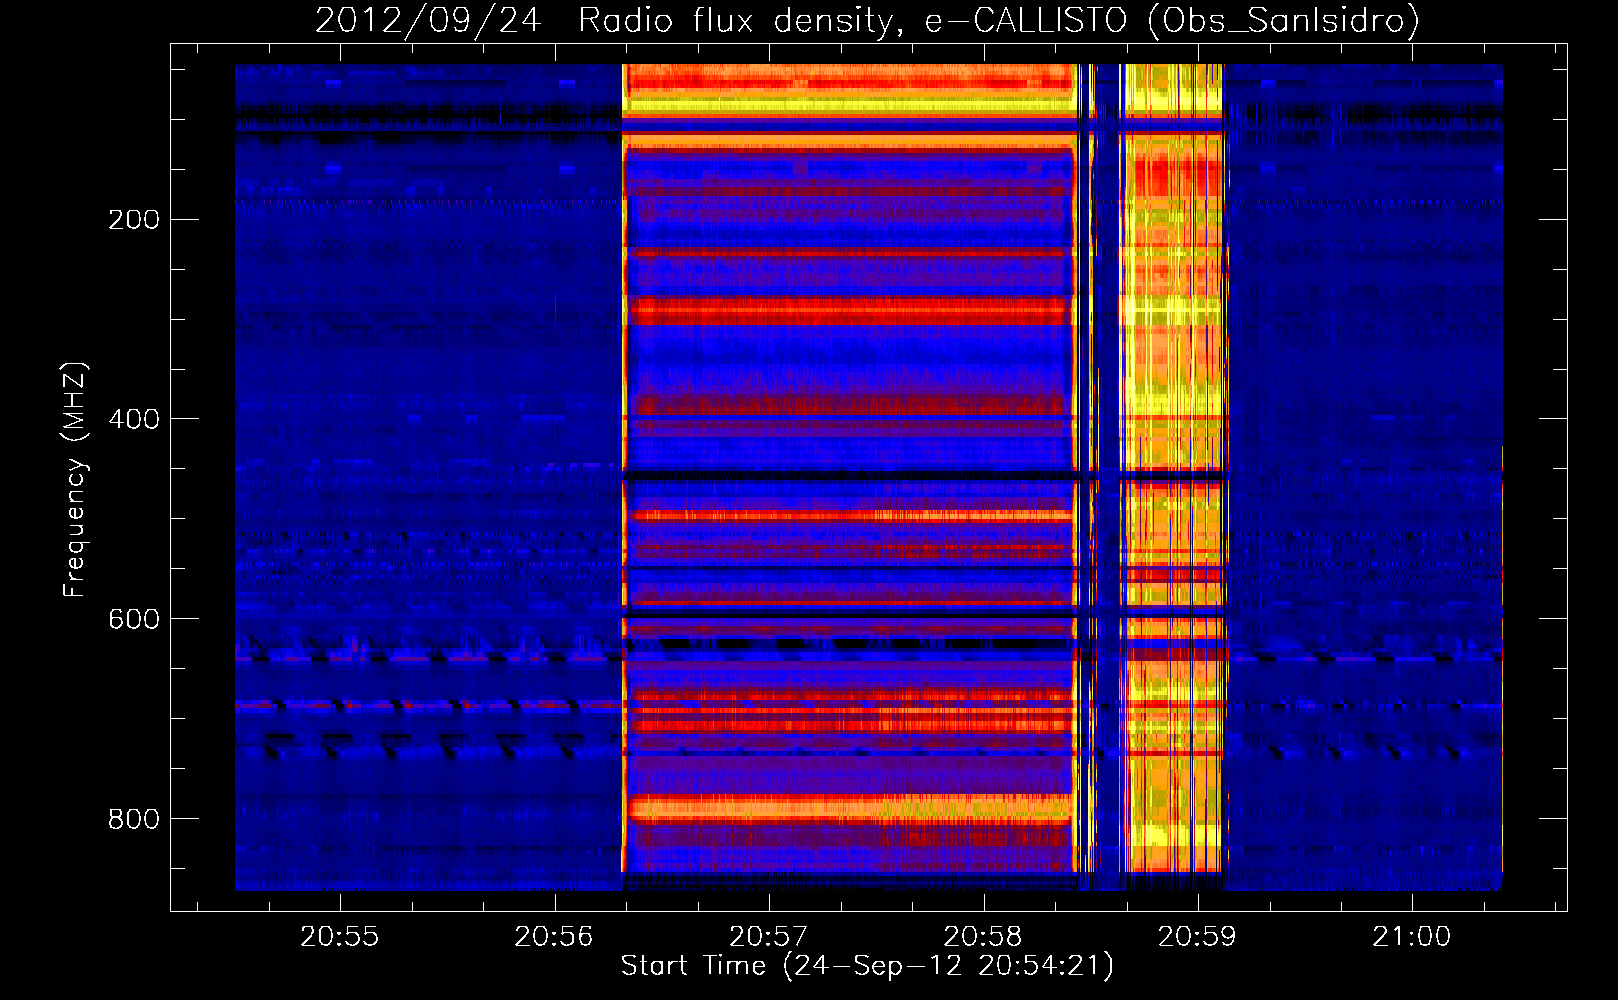Click the 'Start Time (24-Sep-12 20:54:21)' label

click(x=867, y=966)
